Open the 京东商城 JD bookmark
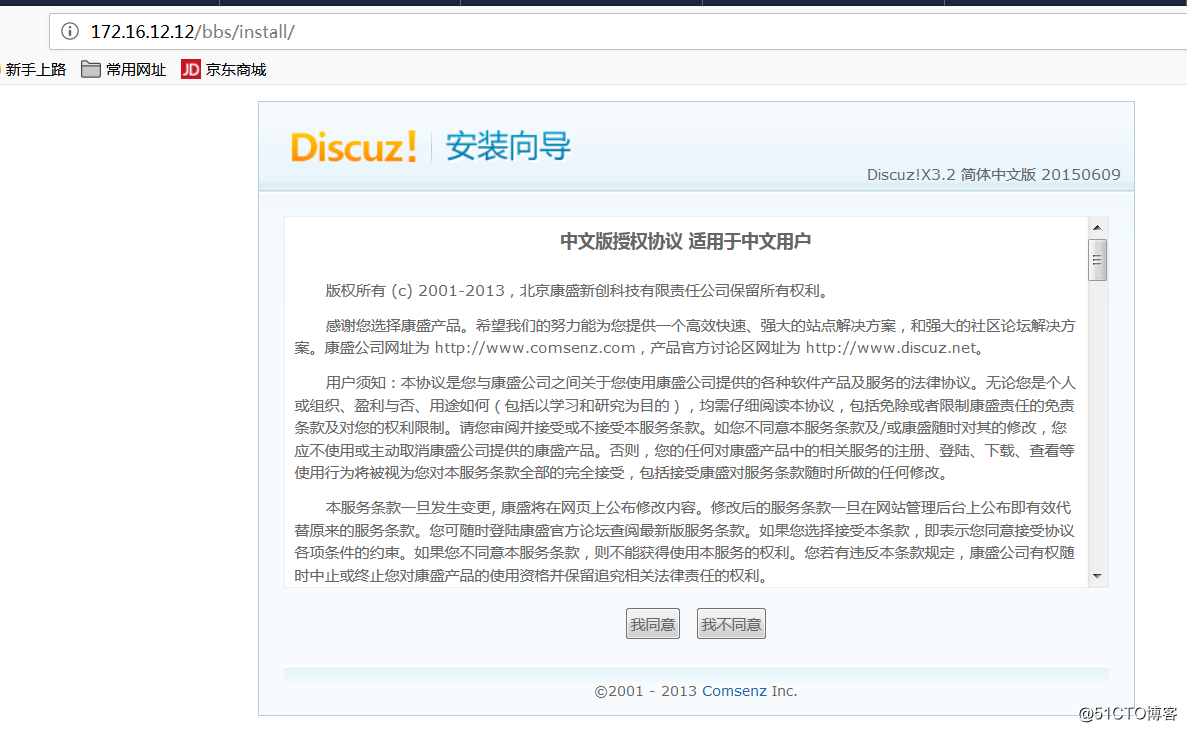 (223, 70)
